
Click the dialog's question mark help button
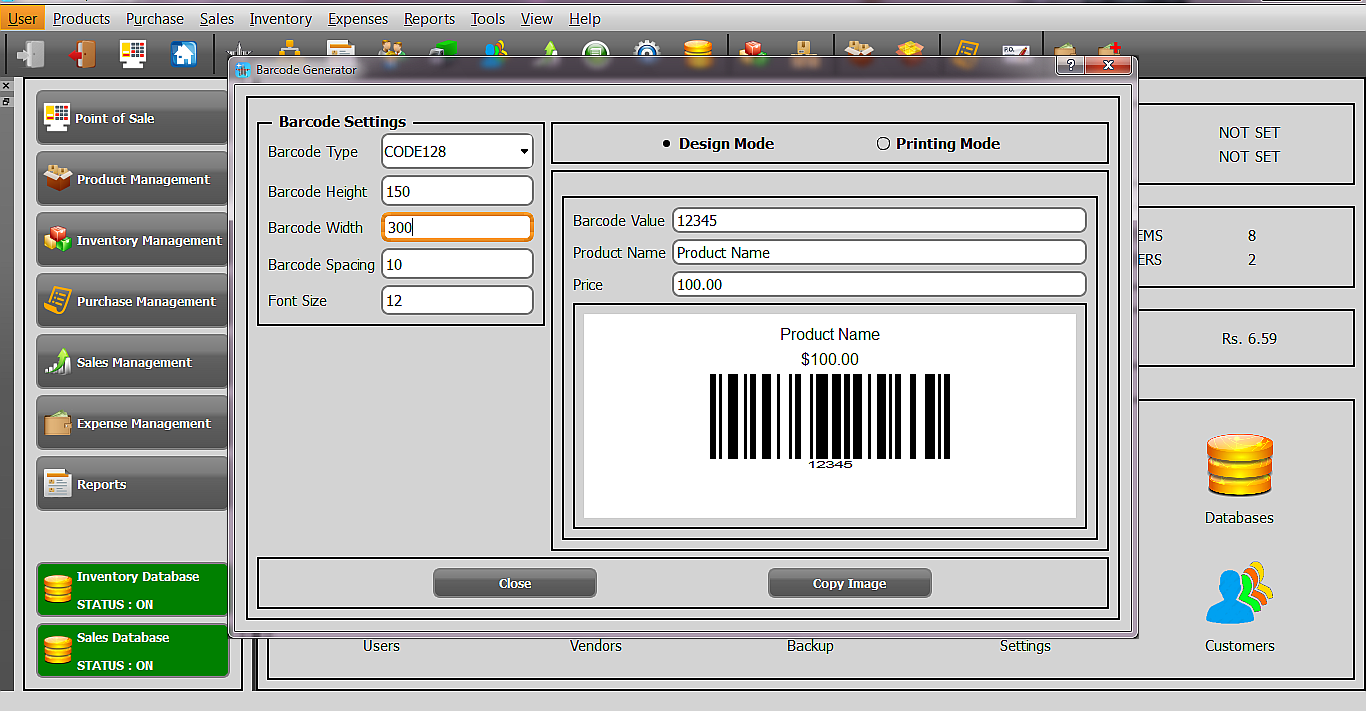tap(1070, 66)
